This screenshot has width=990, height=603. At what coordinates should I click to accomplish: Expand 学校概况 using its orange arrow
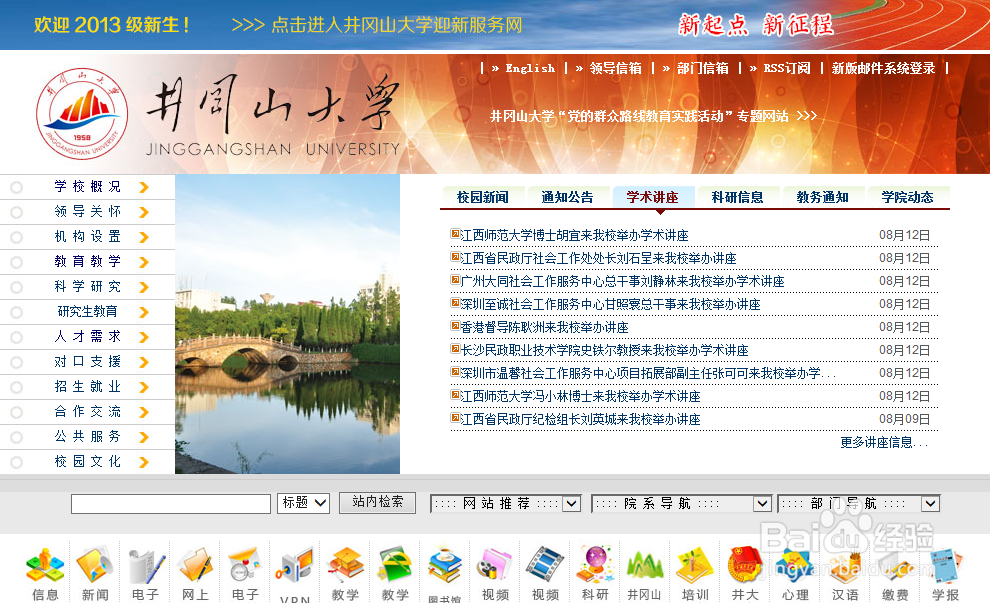pyautogui.click(x=144, y=188)
